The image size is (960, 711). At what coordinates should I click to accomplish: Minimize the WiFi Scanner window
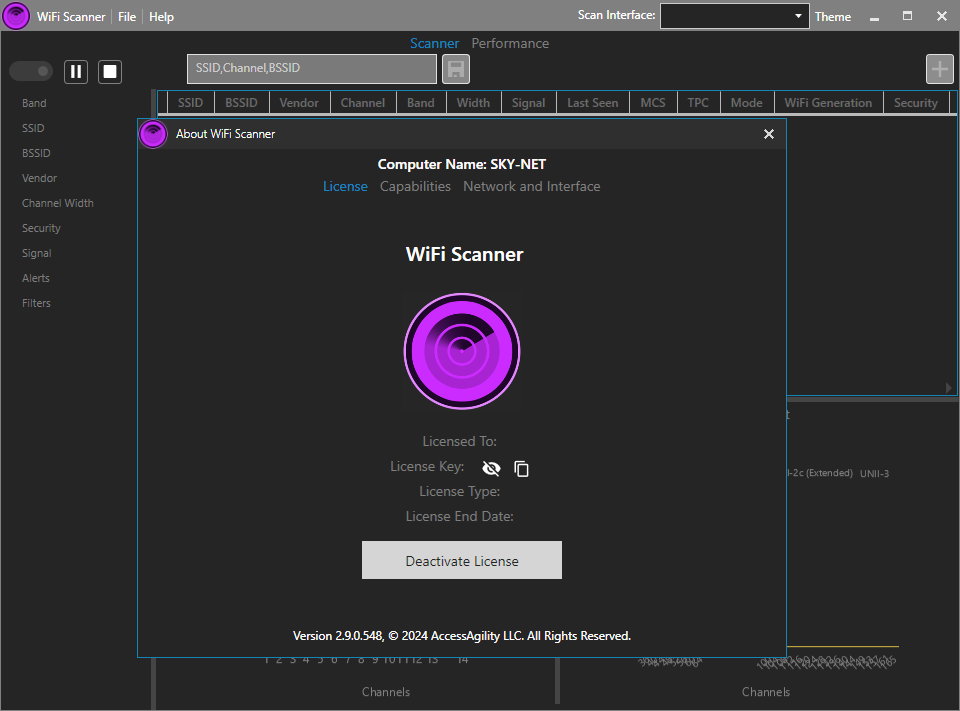click(874, 17)
